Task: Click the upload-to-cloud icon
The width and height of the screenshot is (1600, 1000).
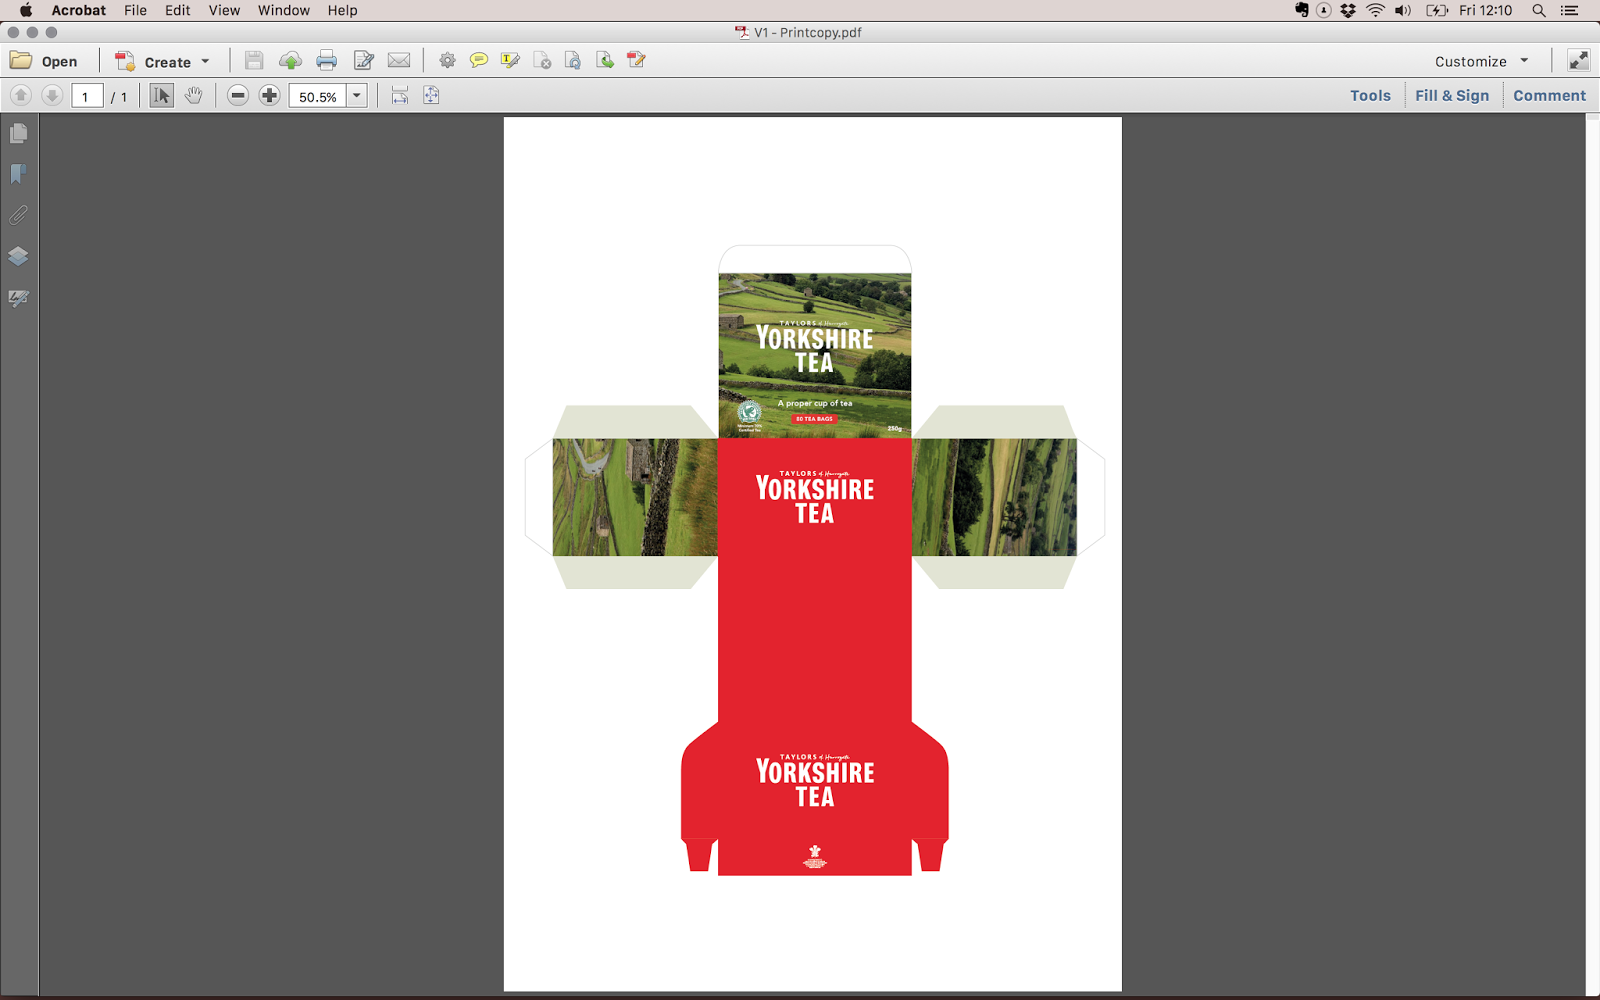Action: 290,61
